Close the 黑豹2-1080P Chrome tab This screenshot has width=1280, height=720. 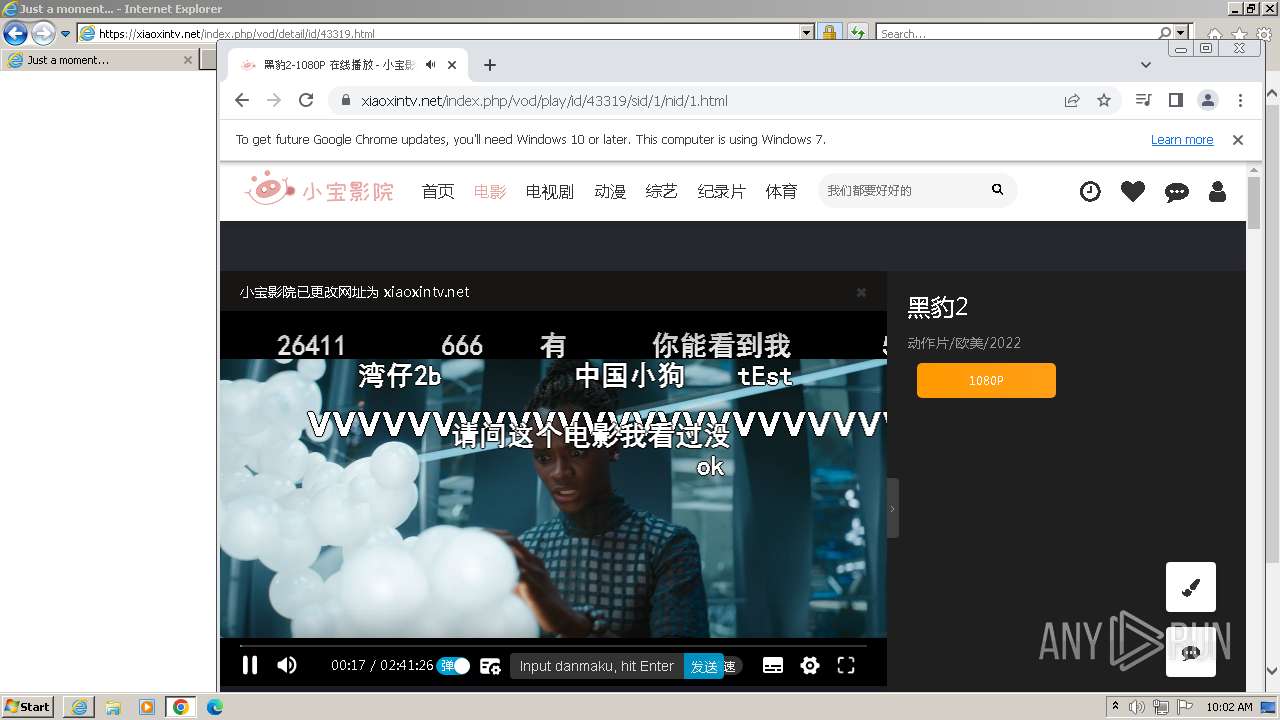pos(452,65)
